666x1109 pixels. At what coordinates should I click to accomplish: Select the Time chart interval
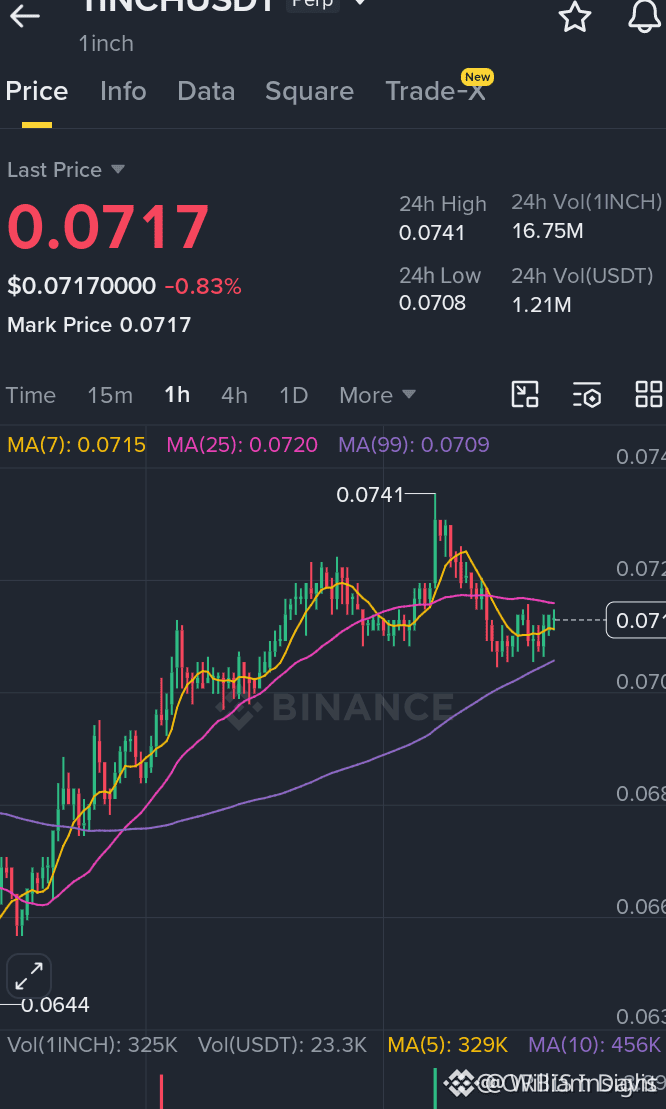[30, 395]
